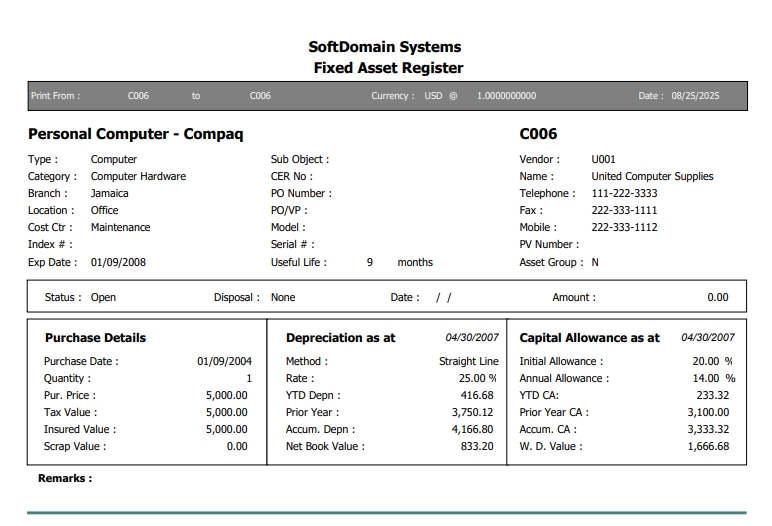This screenshot has width=772, height=526.
Task: Click Prior Year depreciation '3,750.12'
Action: [473, 412]
